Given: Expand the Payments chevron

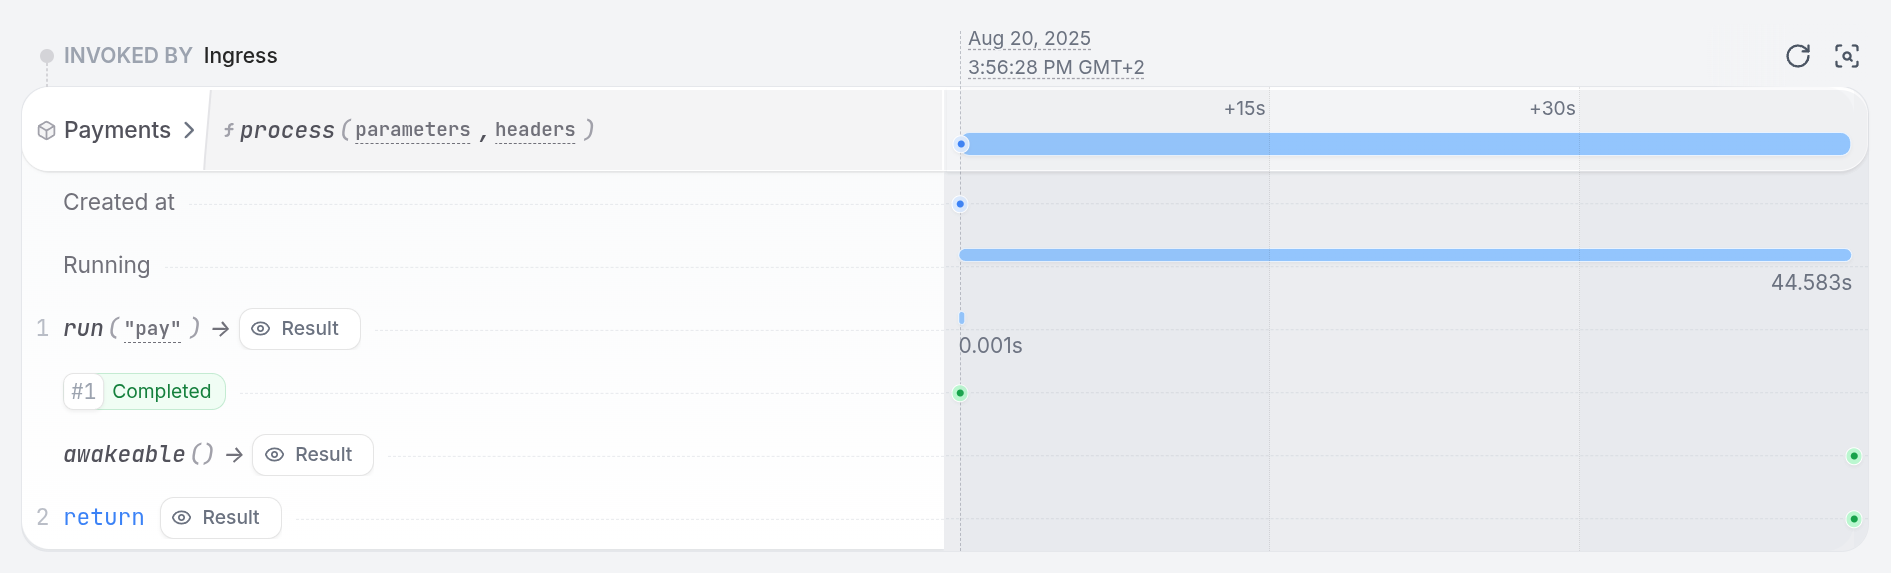Looking at the screenshot, I should [x=189, y=130].
